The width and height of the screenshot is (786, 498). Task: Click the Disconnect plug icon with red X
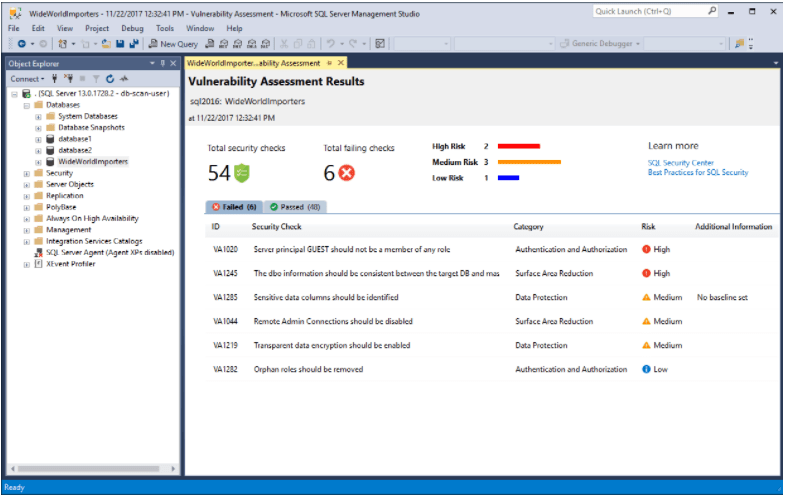click(69, 78)
